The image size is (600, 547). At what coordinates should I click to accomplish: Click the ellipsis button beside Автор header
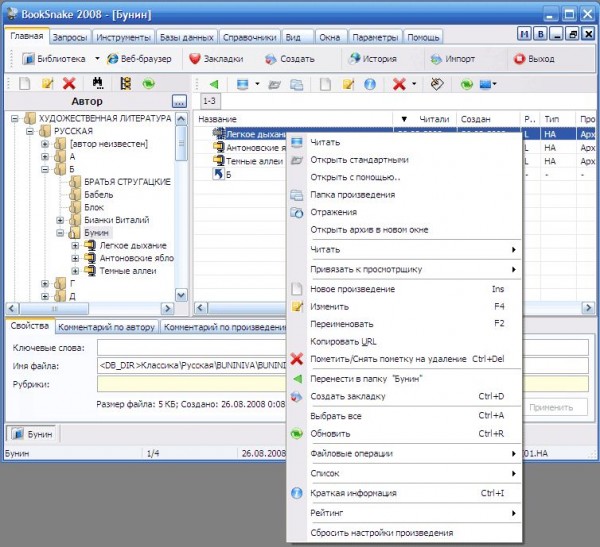[x=179, y=101]
